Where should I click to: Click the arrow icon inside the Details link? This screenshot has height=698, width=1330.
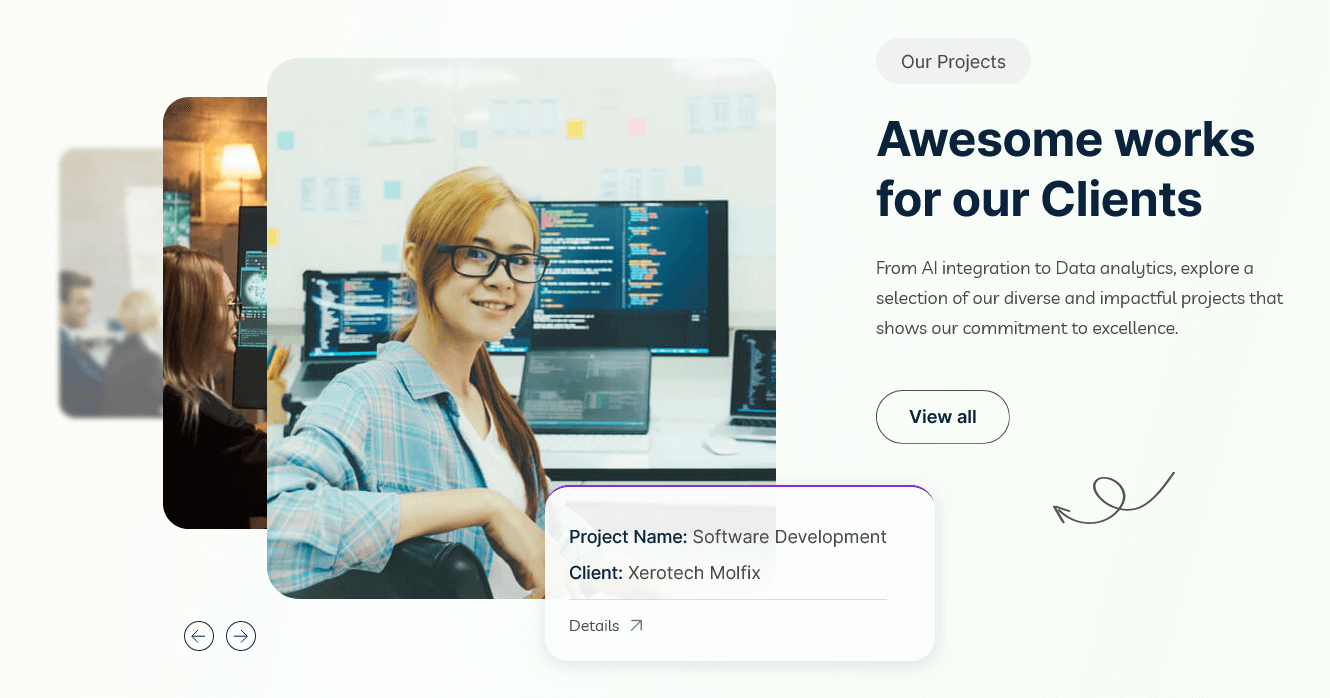(638, 625)
